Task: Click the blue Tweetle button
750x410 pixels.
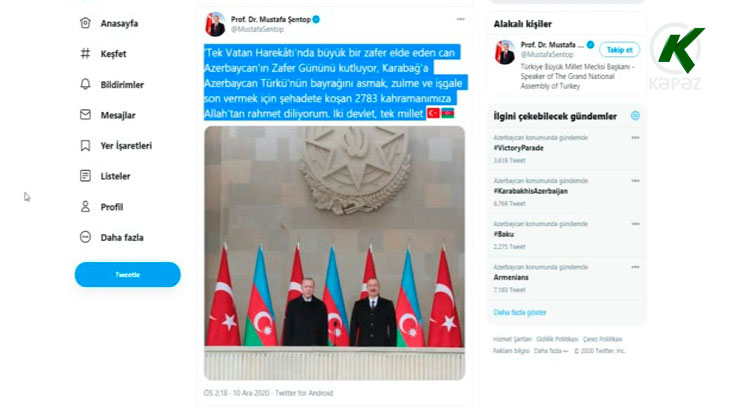Action: click(128, 275)
